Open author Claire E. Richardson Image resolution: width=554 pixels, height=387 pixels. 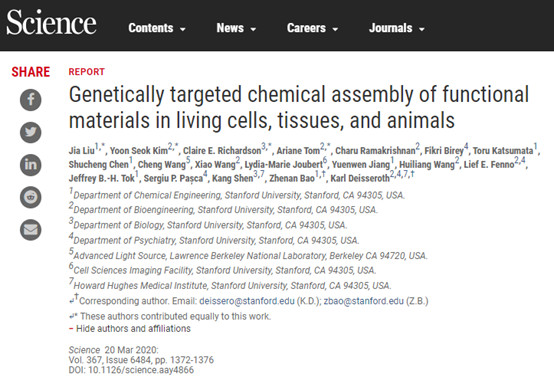pyautogui.click(x=222, y=151)
